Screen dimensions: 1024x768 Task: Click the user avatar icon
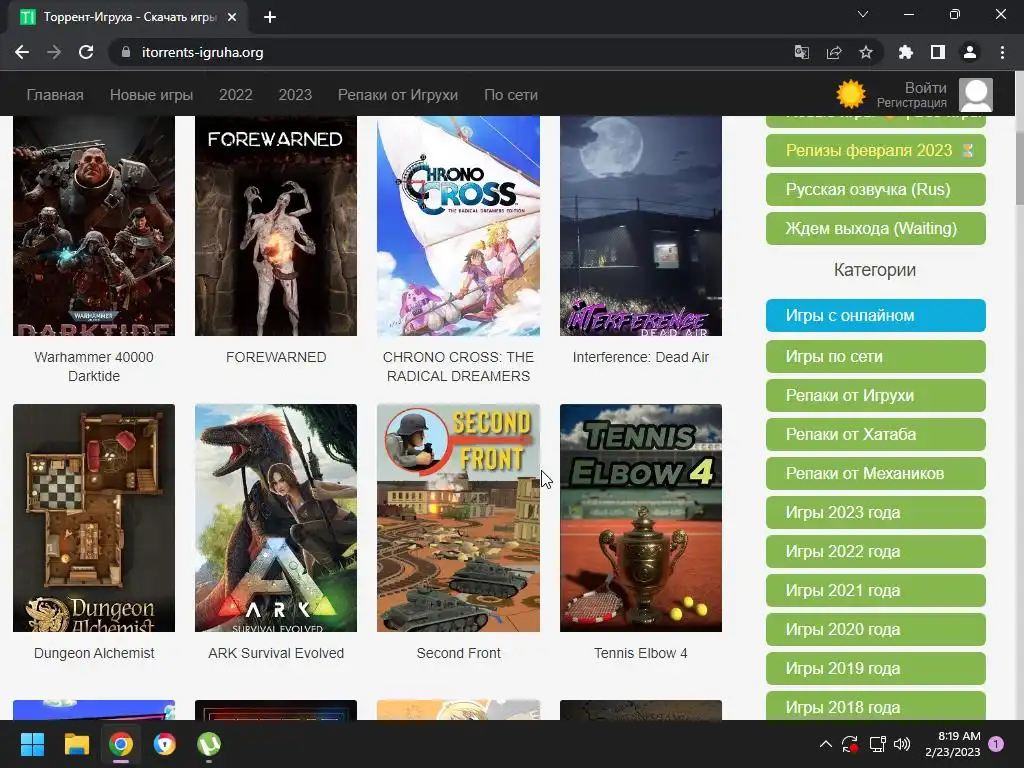pyautogui.click(x=976, y=95)
